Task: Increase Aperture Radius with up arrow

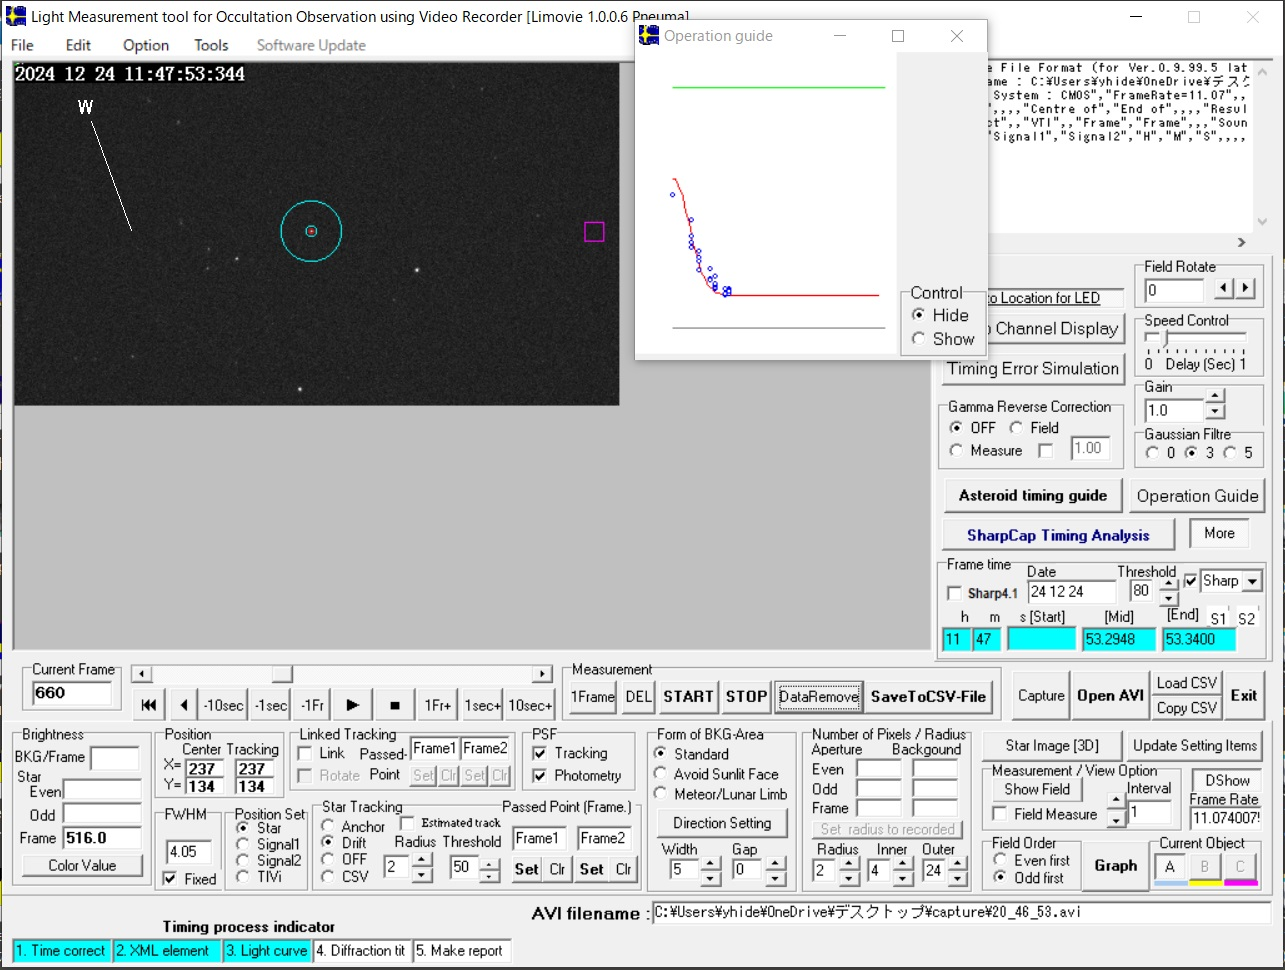Action: click(x=849, y=865)
